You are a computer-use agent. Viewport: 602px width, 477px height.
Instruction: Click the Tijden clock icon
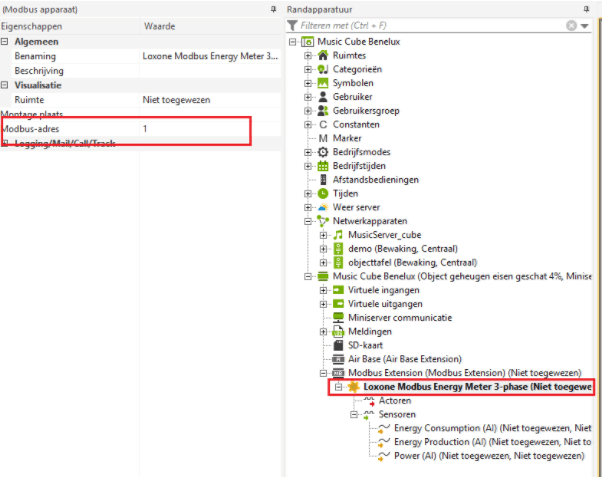coord(323,193)
